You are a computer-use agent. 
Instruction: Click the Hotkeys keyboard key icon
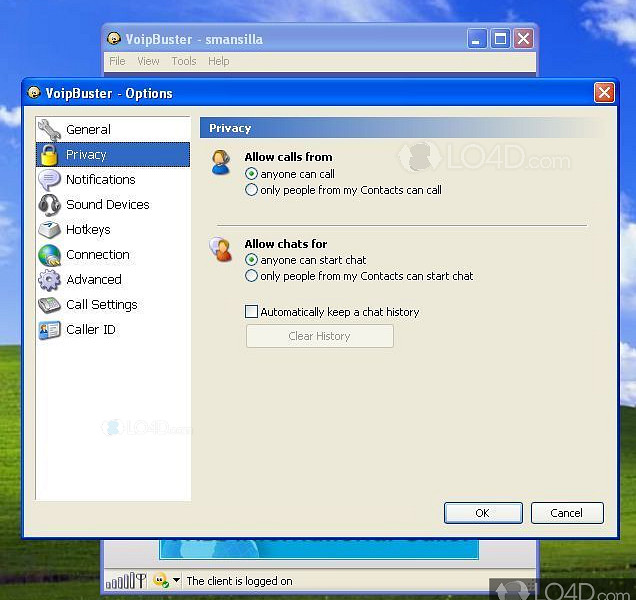point(49,230)
